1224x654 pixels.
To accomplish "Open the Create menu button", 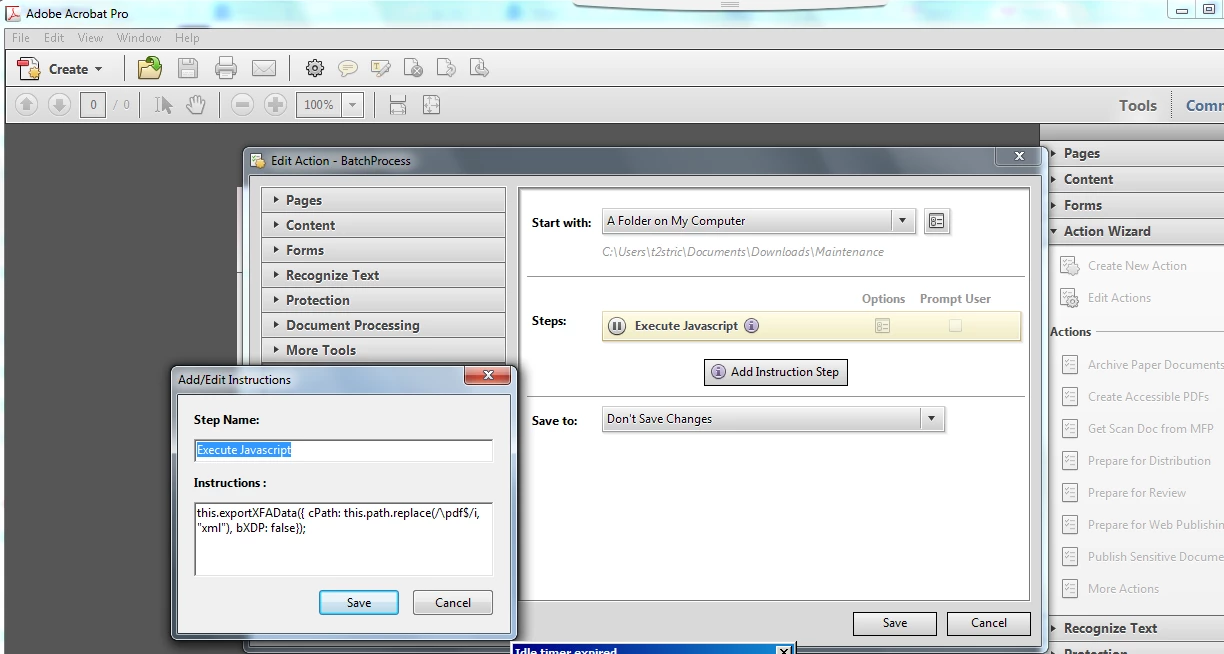I will coord(60,69).
